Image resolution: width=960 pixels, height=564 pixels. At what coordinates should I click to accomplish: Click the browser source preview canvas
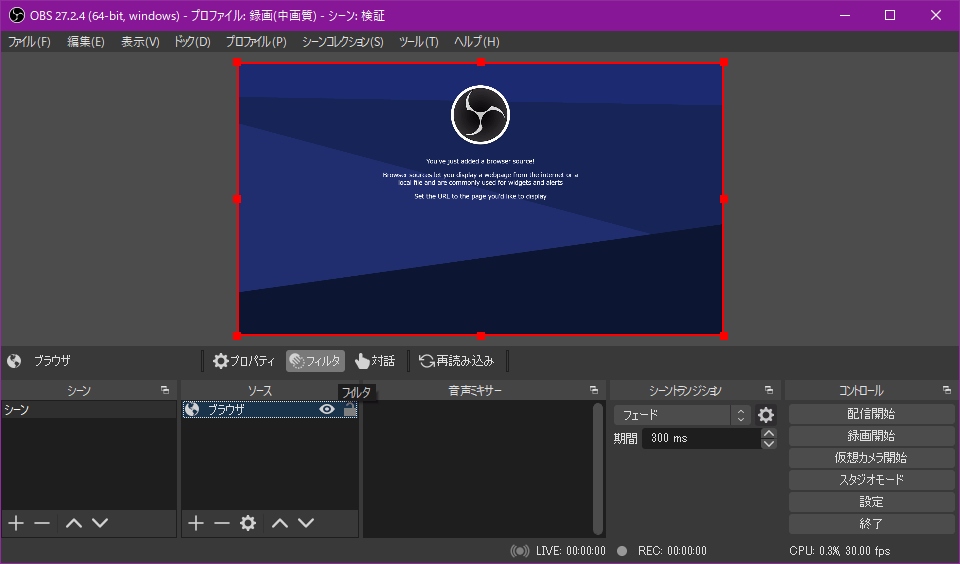481,199
